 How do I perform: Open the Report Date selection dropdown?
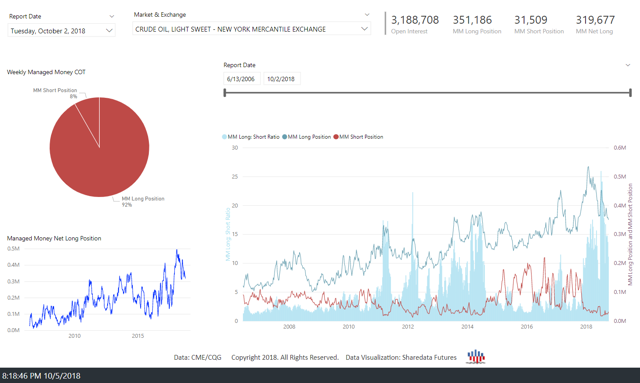click(x=61, y=31)
